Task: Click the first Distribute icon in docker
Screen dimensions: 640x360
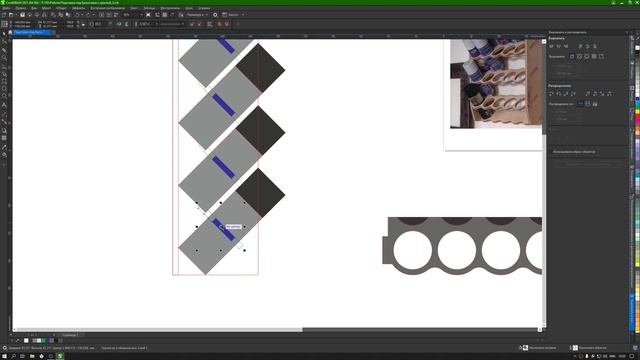Action: point(551,94)
